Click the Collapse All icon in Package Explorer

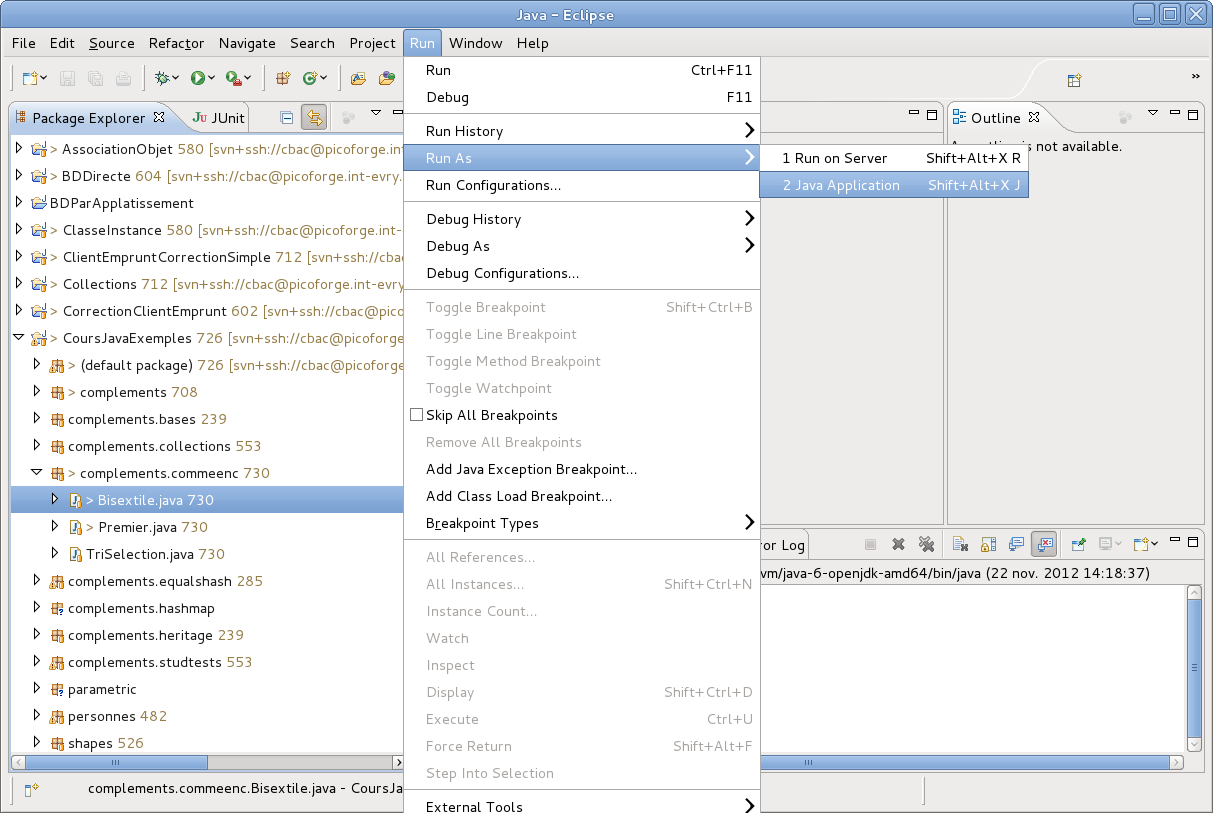[287, 117]
